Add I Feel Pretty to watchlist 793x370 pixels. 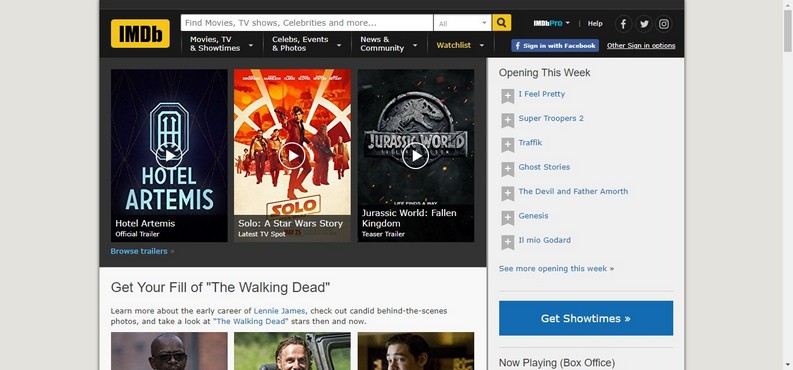click(x=507, y=96)
